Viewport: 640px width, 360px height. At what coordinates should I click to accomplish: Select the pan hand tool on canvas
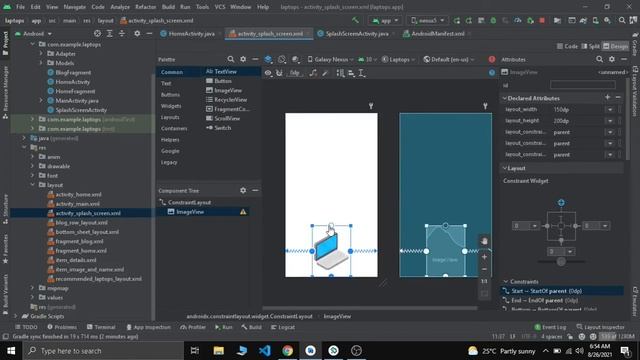point(484,241)
